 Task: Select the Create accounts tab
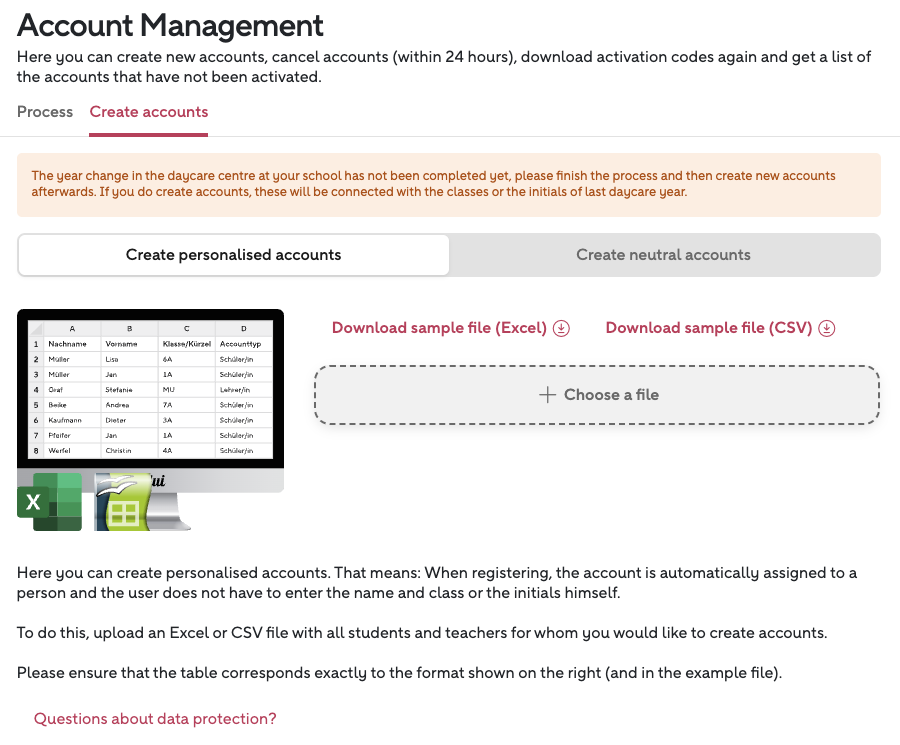[149, 112]
